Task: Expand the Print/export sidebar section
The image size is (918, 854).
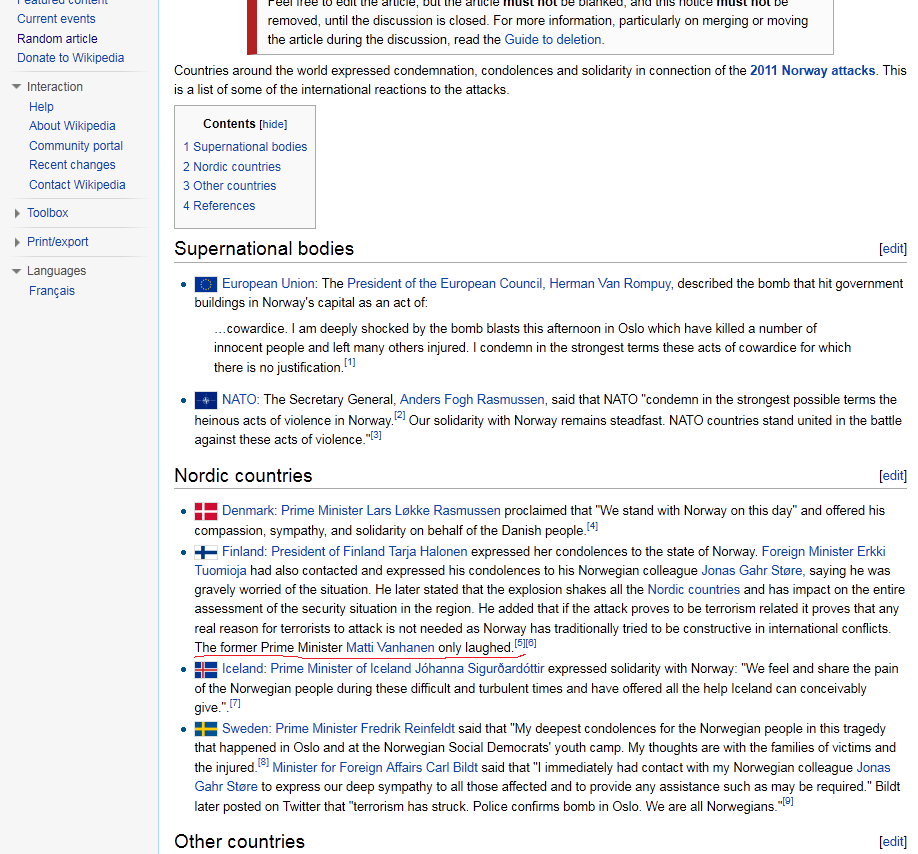Action: [x=17, y=242]
